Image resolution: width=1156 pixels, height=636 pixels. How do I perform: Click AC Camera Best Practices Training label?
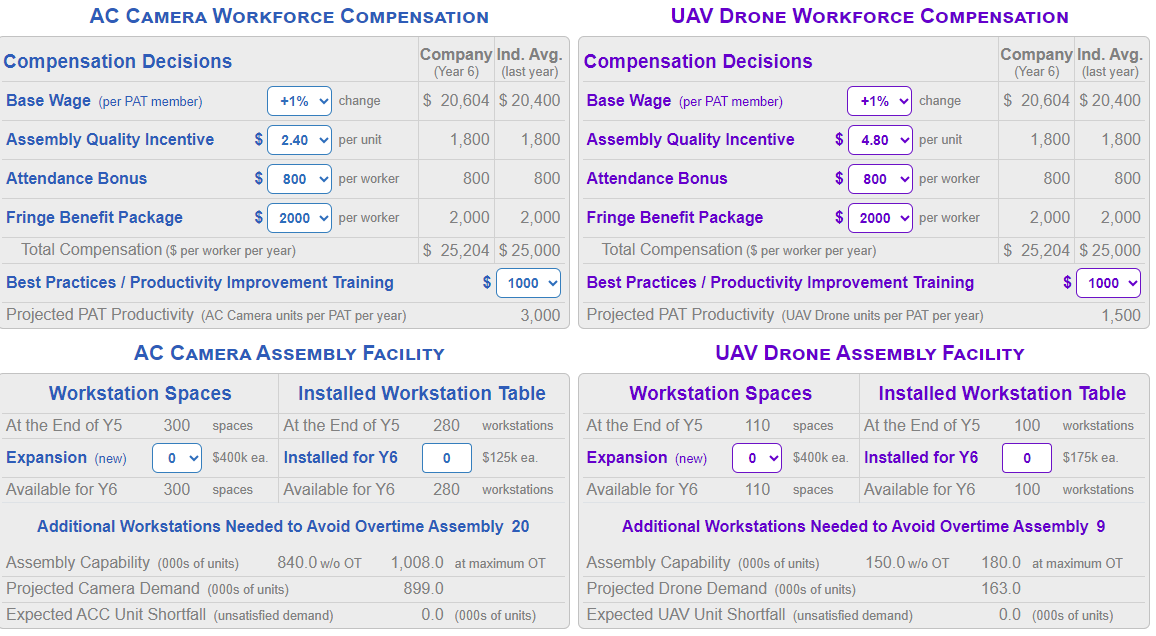pyautogui.click(x=200, y=282)
